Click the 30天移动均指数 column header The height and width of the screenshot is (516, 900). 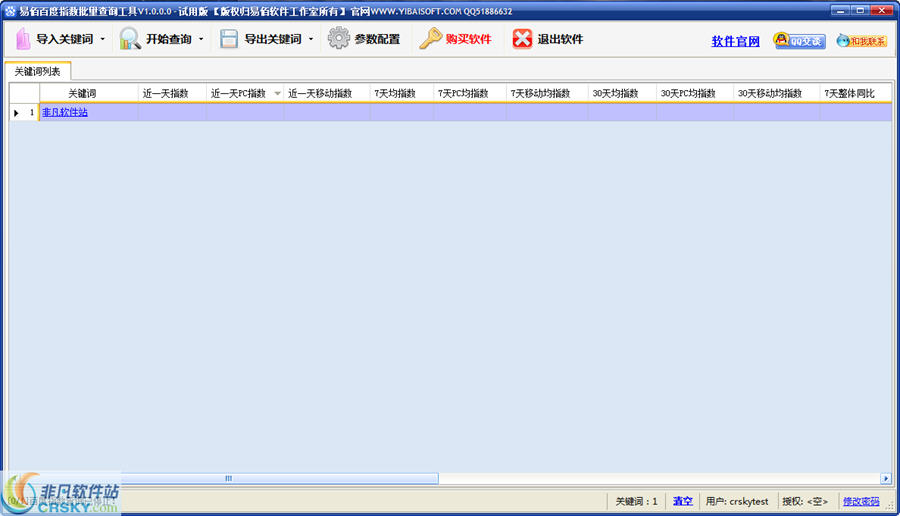(x=777, y=93)
